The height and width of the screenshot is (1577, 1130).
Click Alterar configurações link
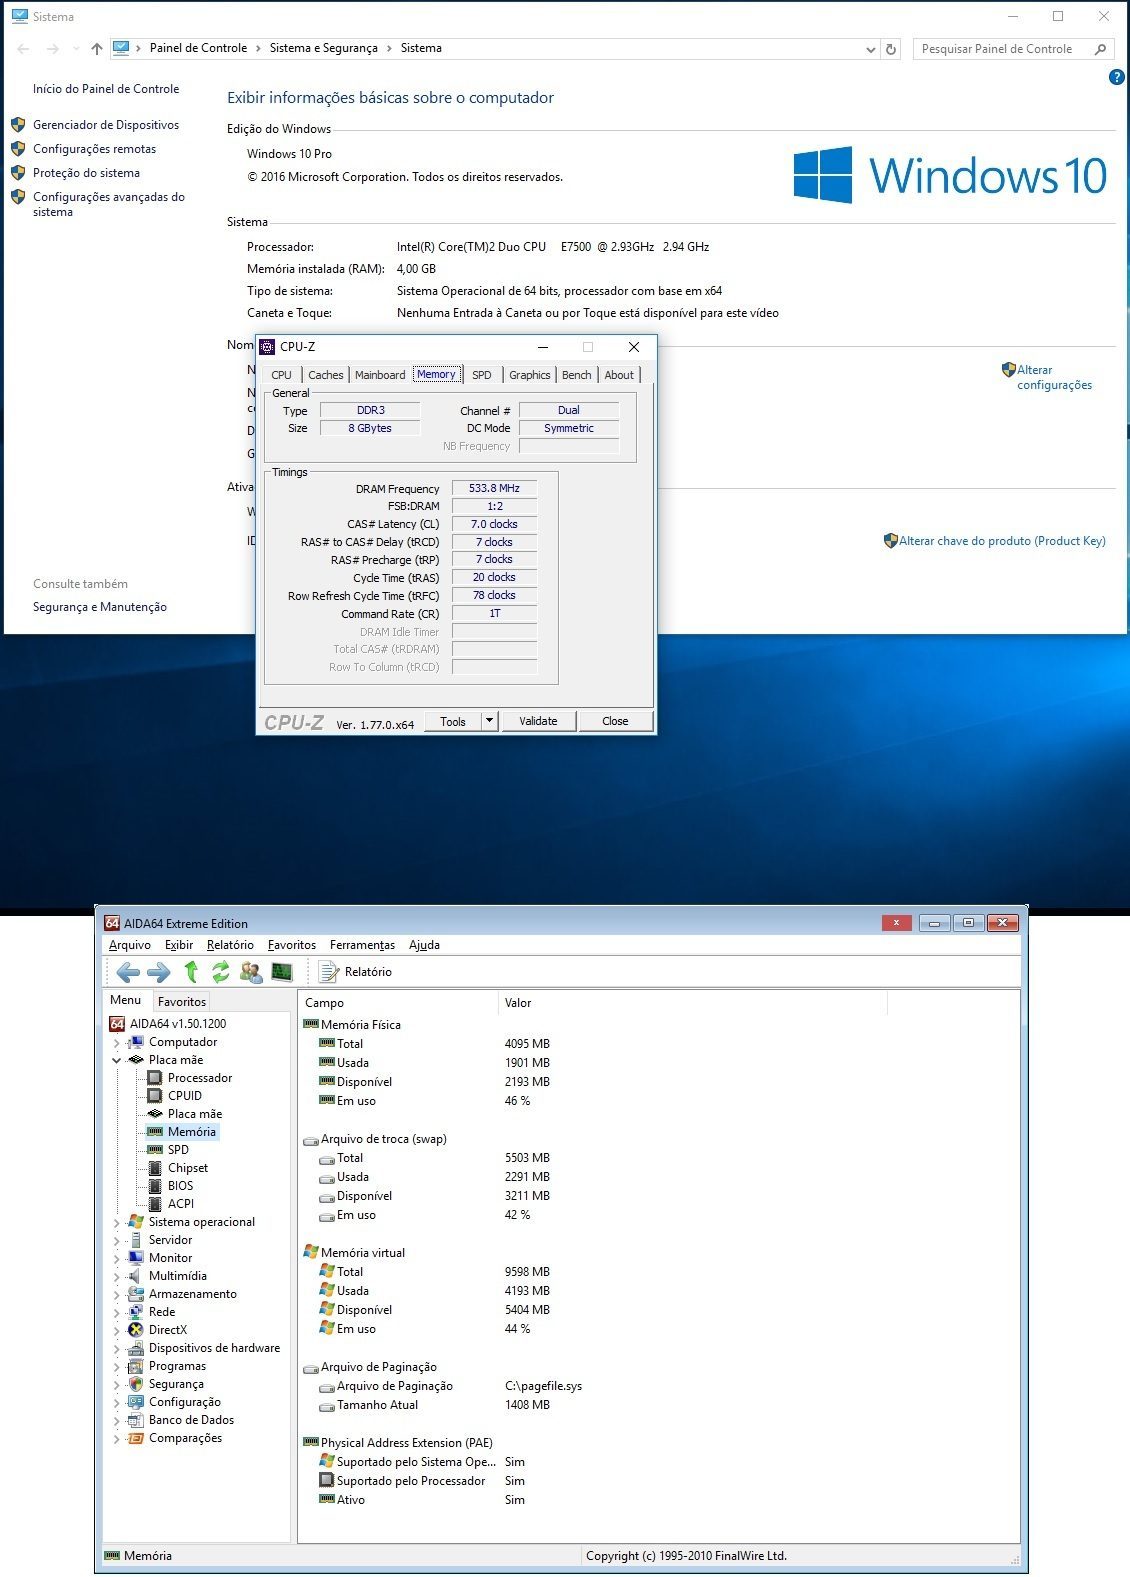tap(1054, 377)
